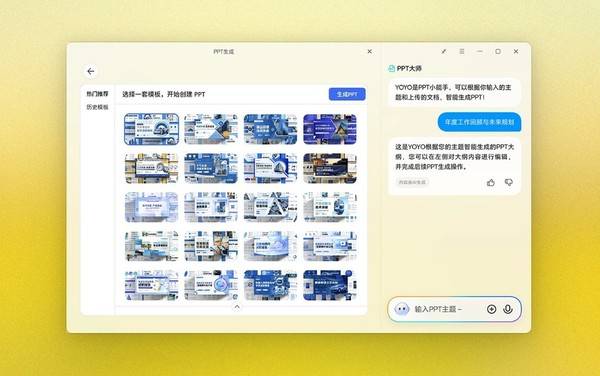Click the YOYO avatar in the input bar

(402, 309)
